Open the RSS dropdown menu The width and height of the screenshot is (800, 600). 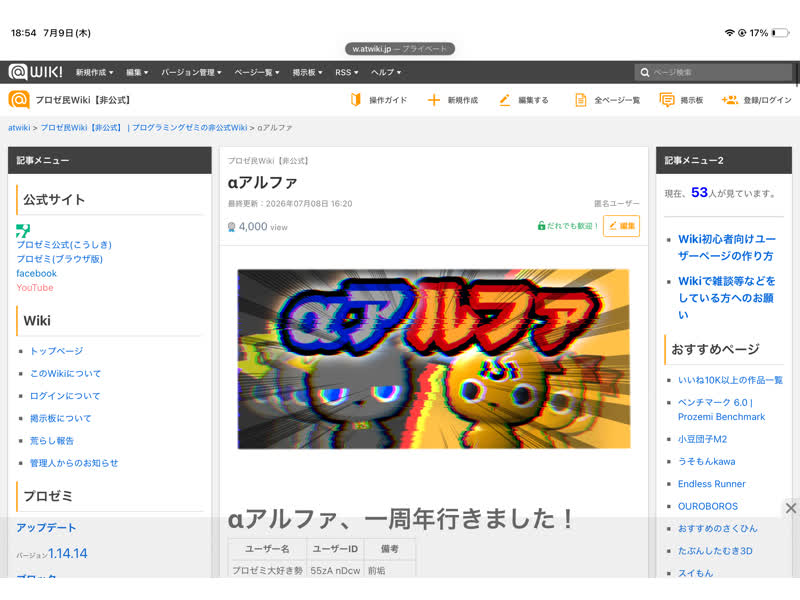(x=346, y=72)
